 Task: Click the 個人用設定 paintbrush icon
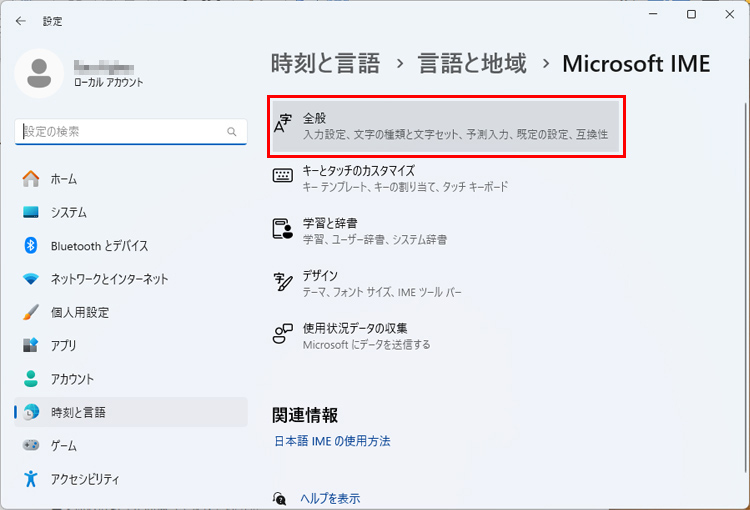tap(31, 312)
